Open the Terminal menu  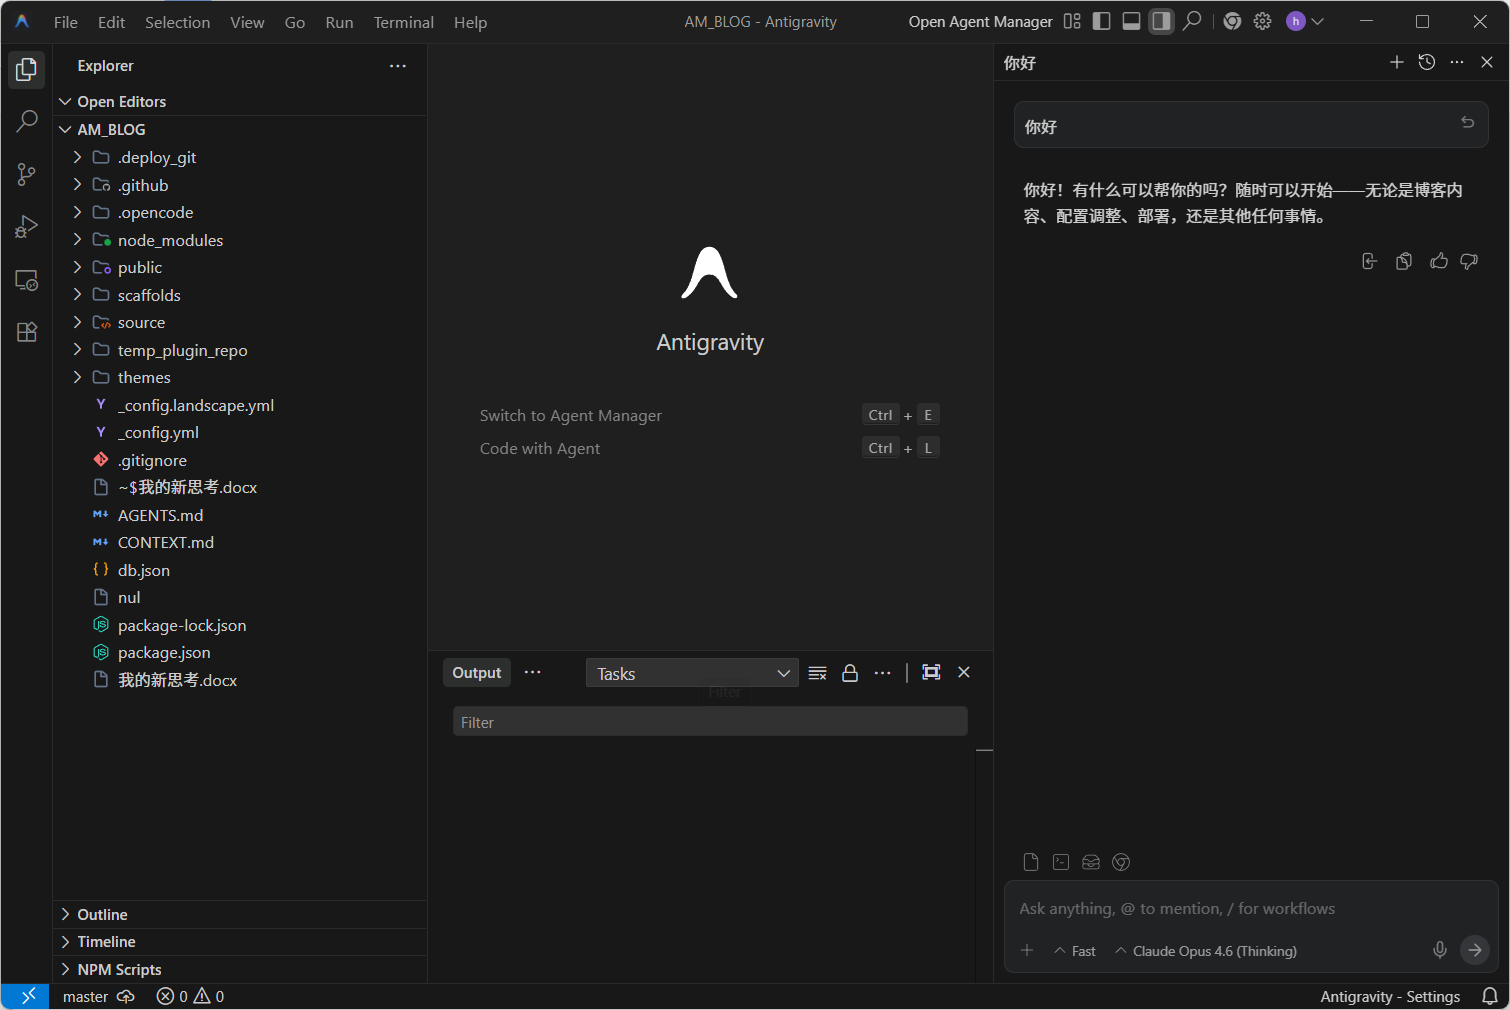404,22
